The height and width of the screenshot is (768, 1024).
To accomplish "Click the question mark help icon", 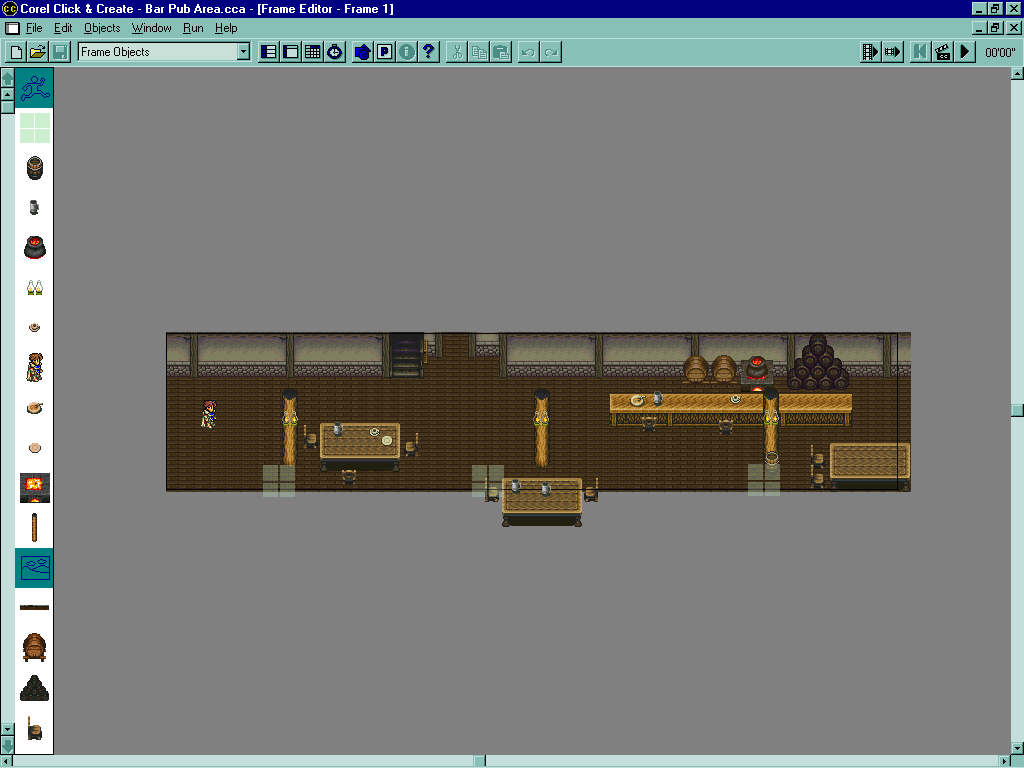I will pos(428,52).
